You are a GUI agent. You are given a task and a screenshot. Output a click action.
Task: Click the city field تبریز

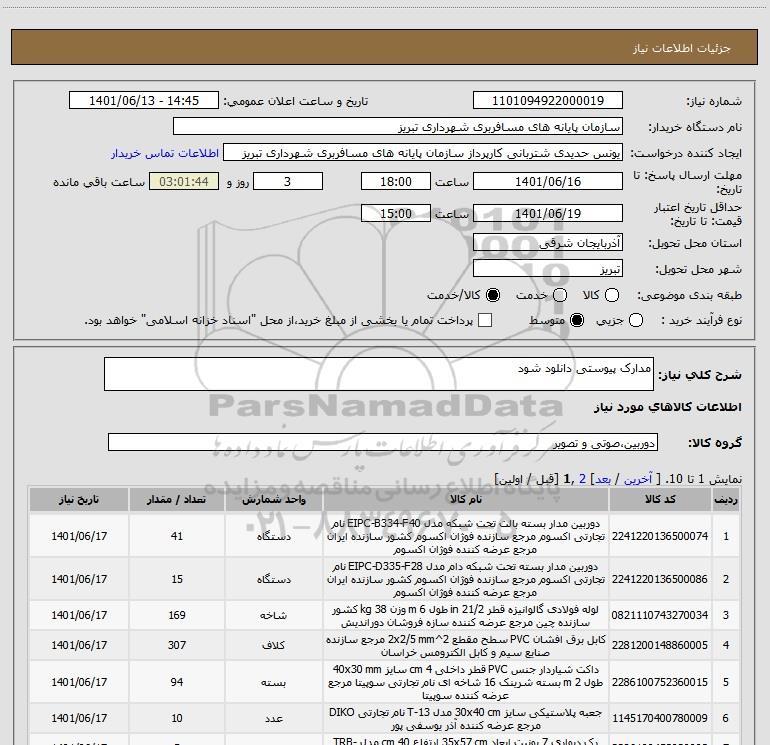tap(548, 269)
